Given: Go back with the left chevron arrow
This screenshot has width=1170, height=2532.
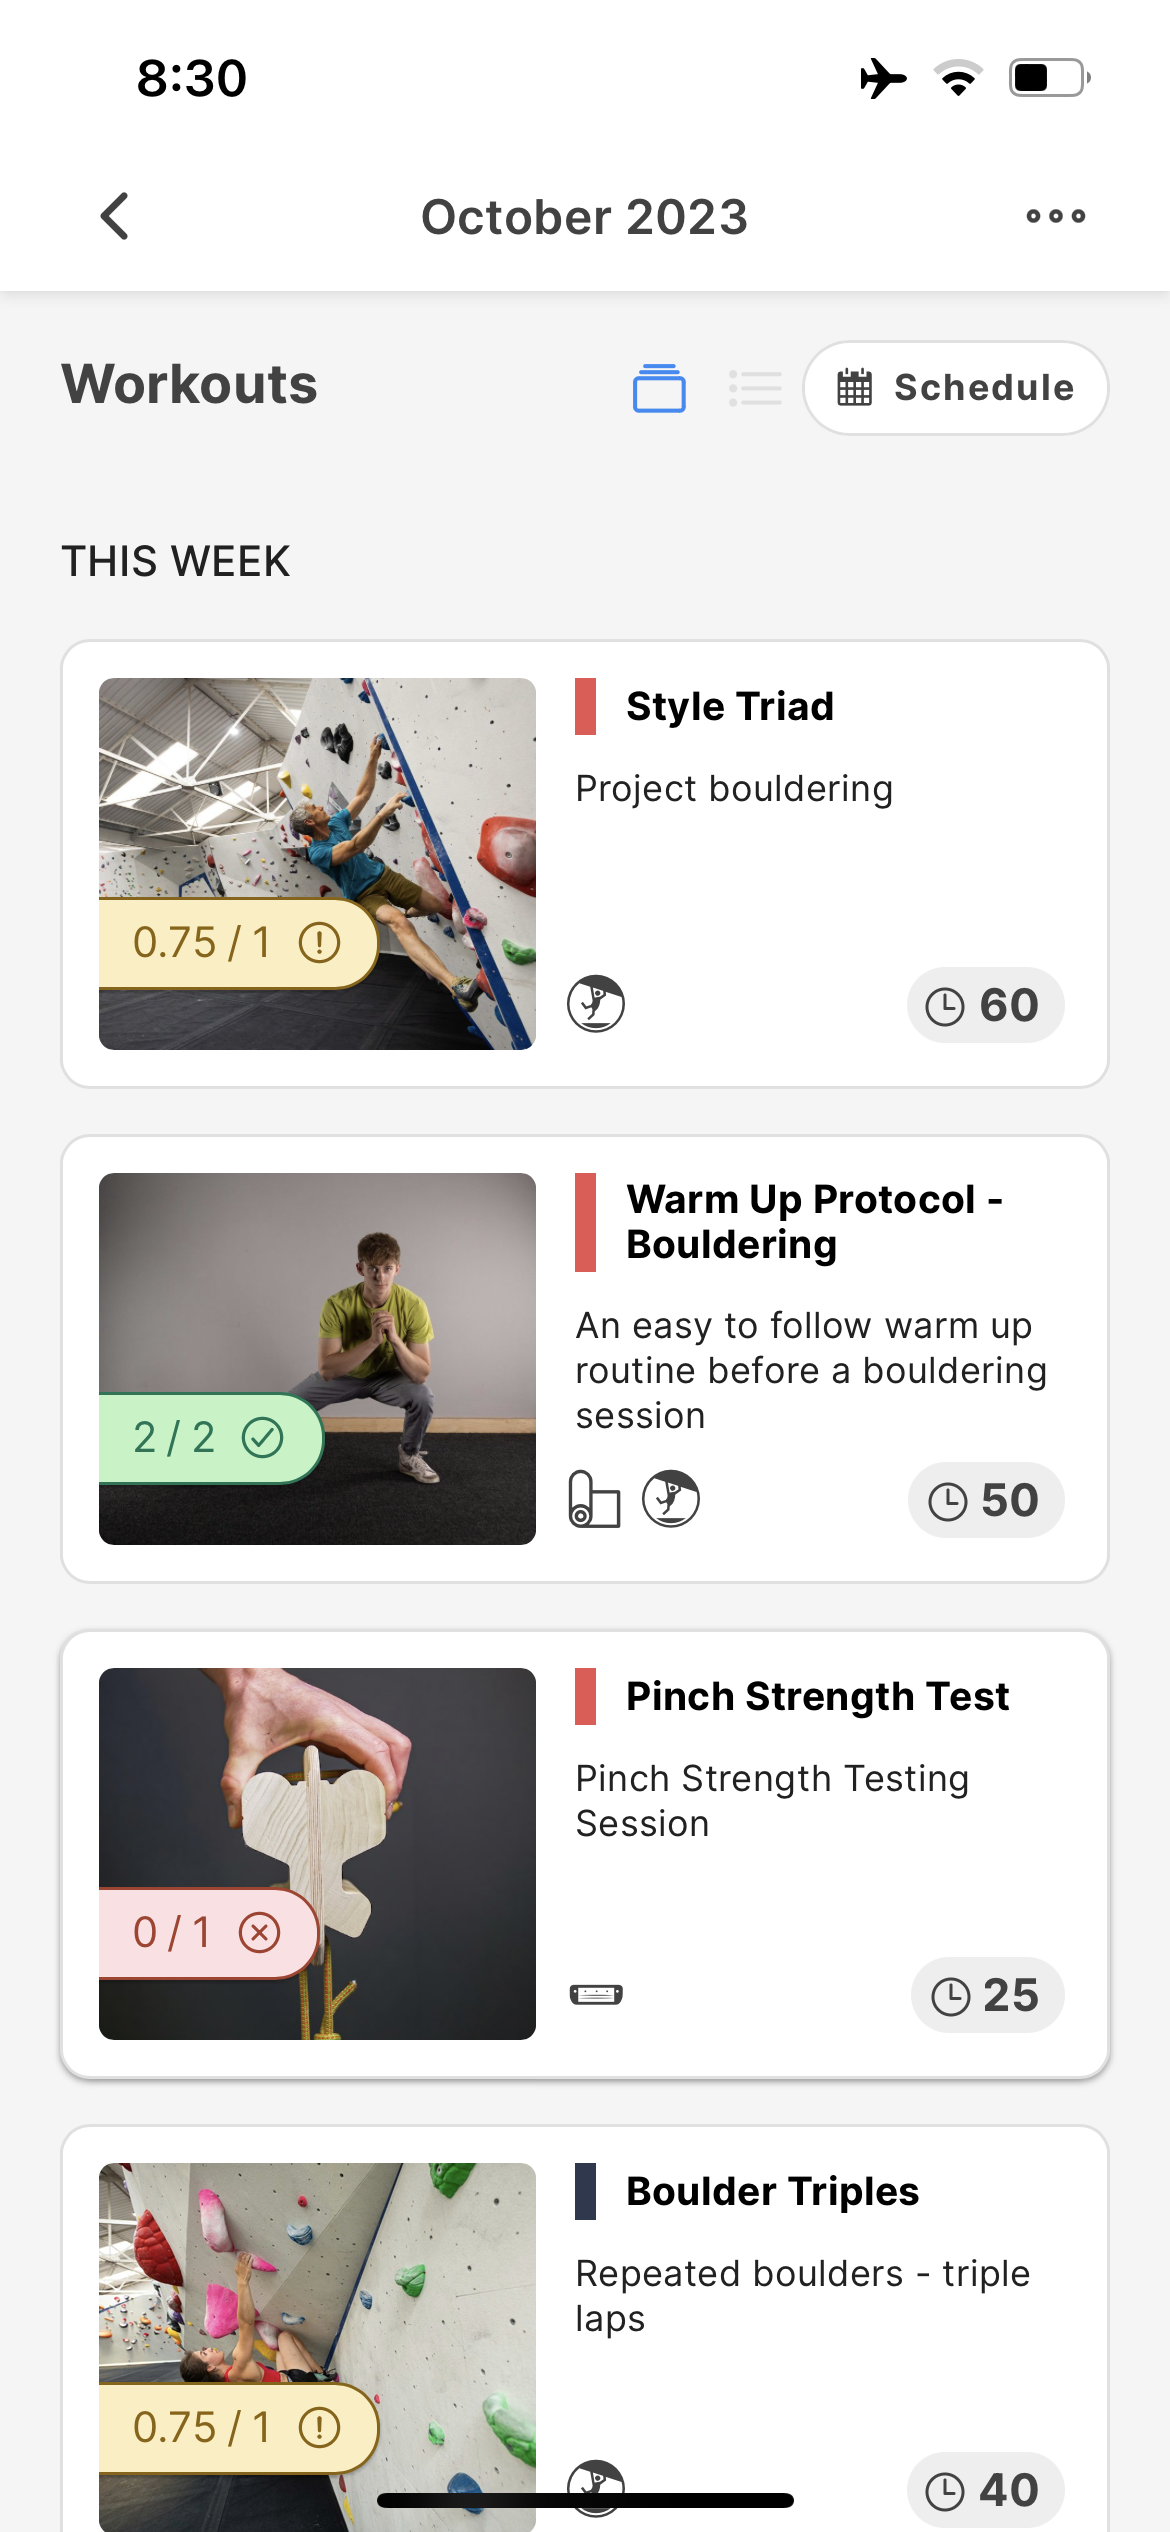Looking at the screenshot, I should pyautogui.click(x=115, y=216).
